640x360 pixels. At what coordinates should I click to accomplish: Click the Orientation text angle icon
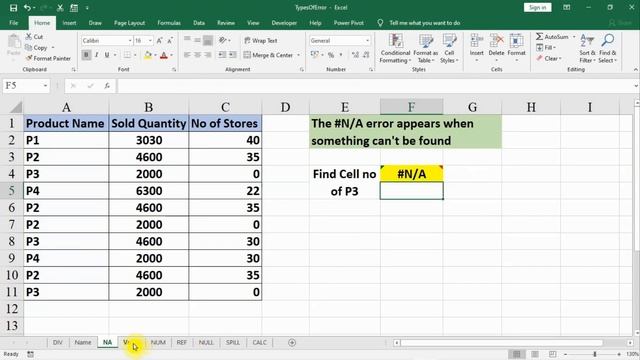222,40
